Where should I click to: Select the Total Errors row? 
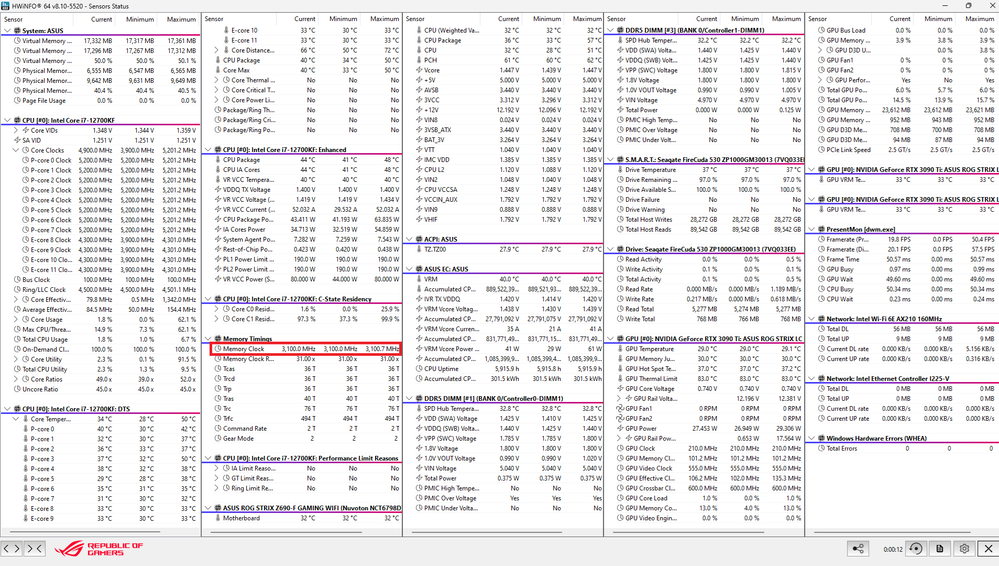point(903,449)
